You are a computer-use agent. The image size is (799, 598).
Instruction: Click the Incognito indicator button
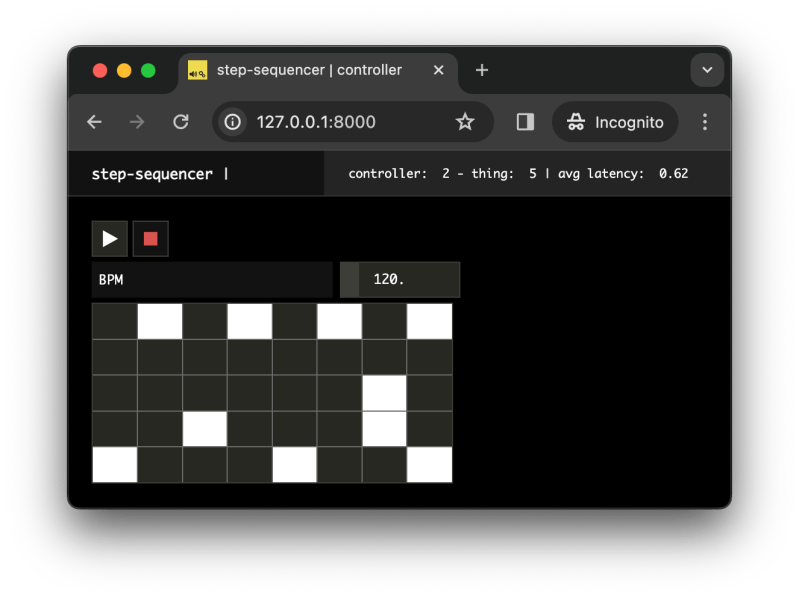(x=615, y=122)
